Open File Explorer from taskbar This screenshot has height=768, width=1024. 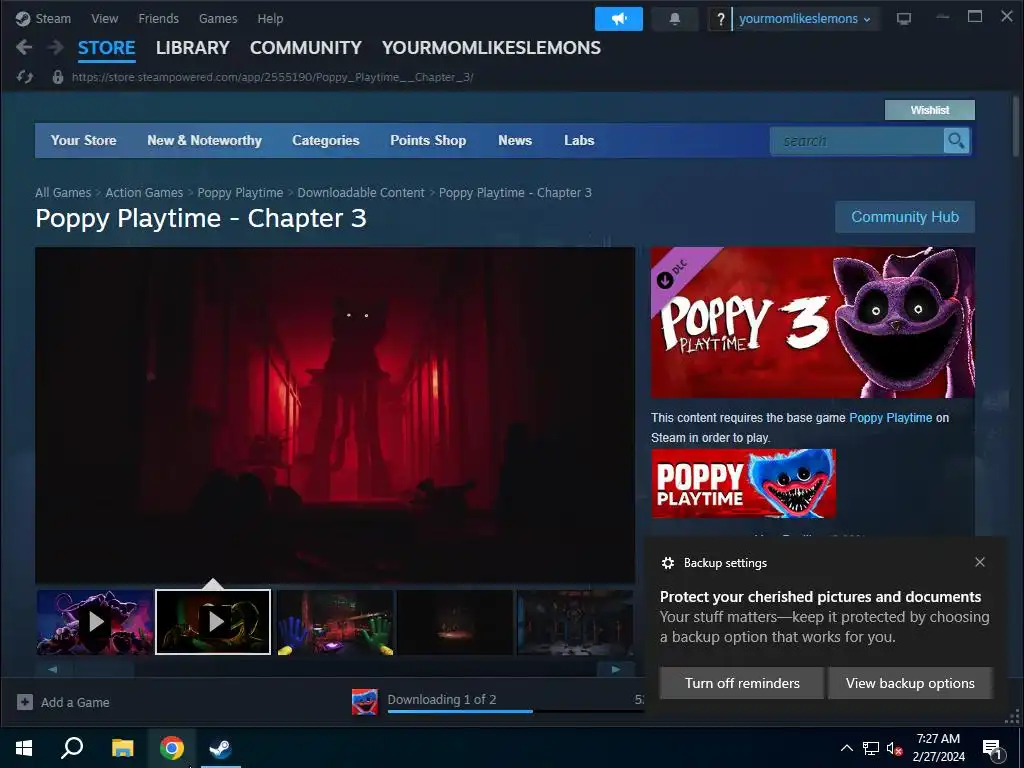[122, 748]
